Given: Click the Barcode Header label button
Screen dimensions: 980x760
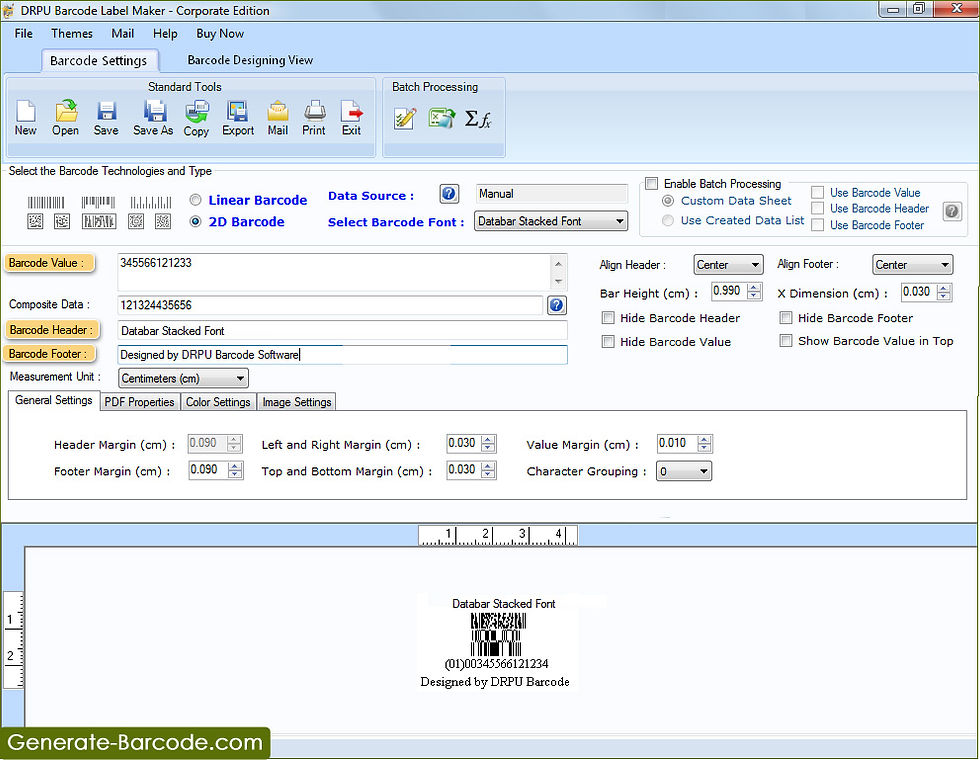Looking at the screenshot, I should 51,330.
